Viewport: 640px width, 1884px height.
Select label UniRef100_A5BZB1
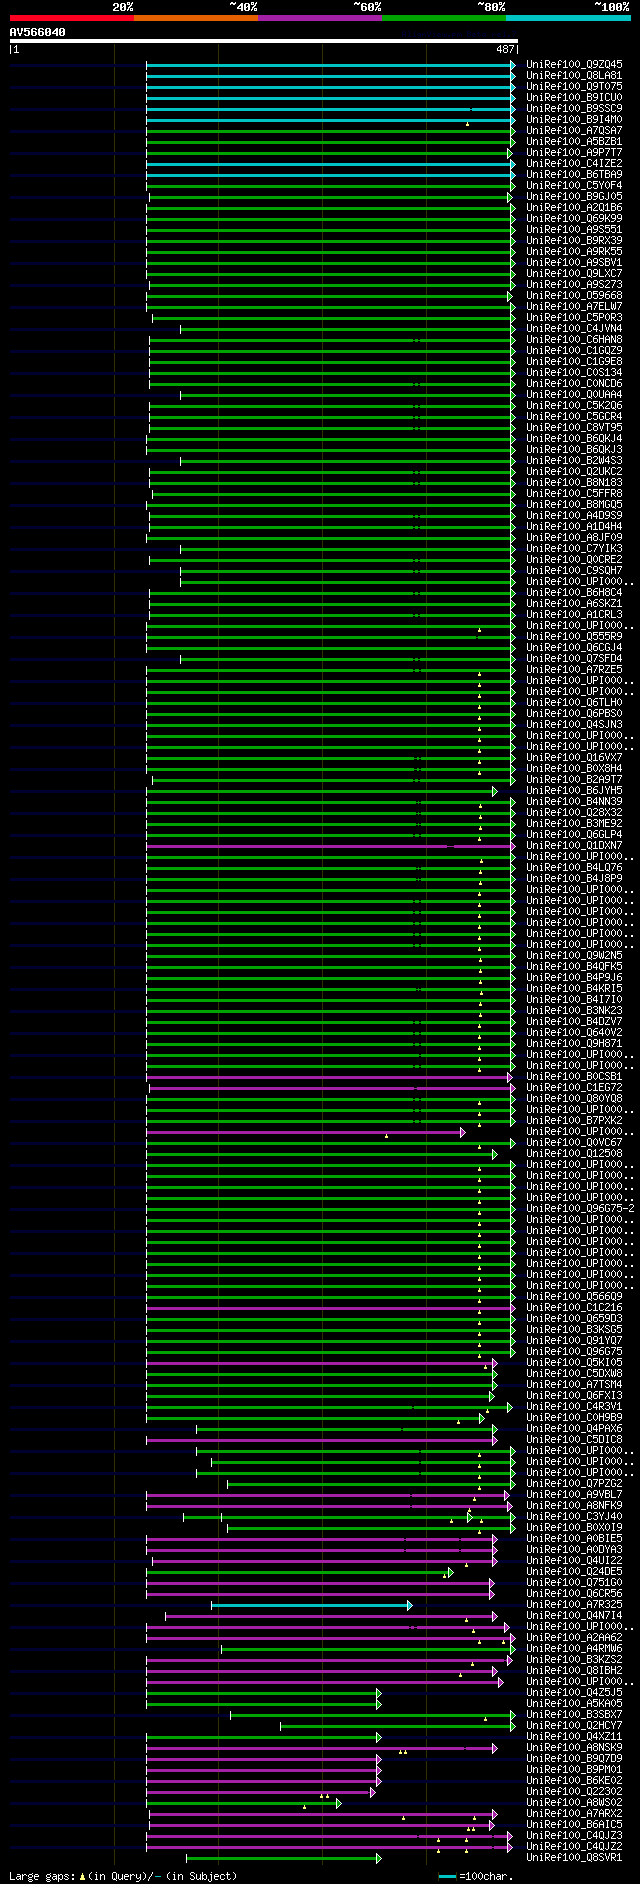574,142
